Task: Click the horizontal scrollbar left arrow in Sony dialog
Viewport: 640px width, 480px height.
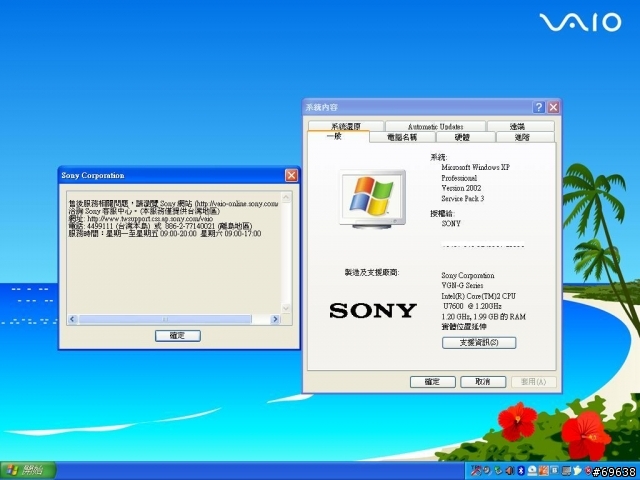Action: 73,319
